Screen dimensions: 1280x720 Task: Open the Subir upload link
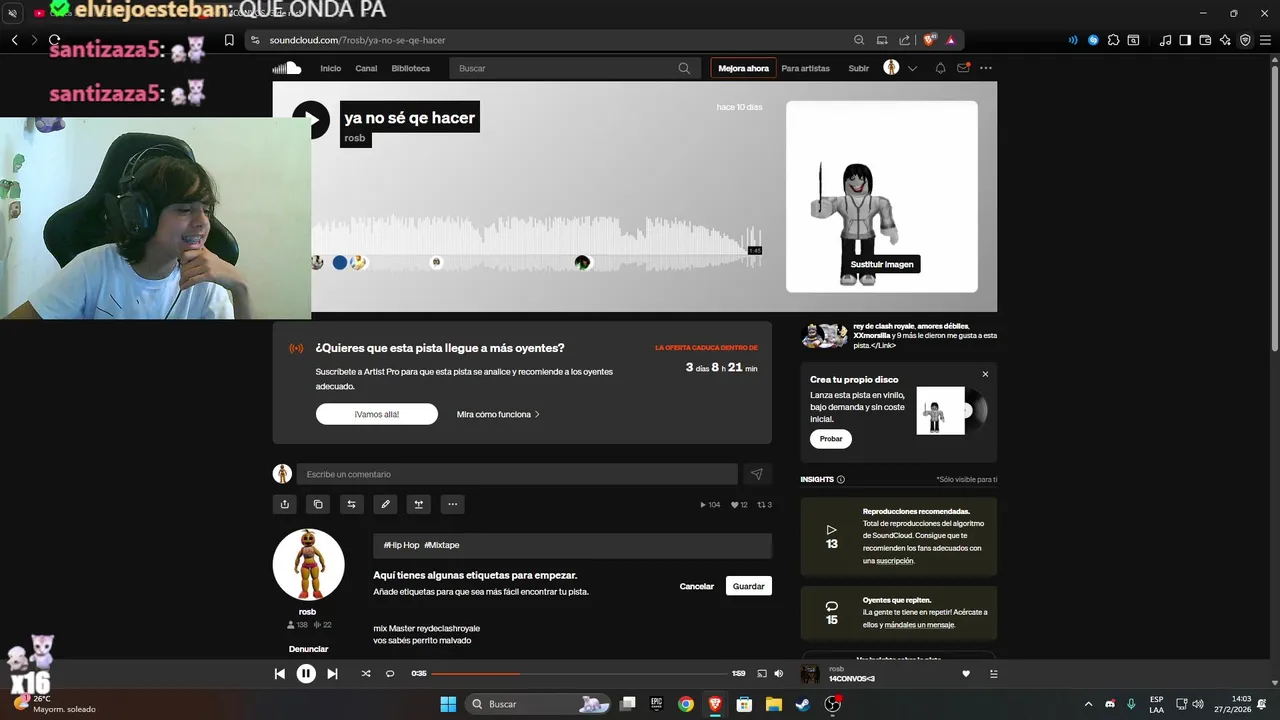(x=859, y=68)
